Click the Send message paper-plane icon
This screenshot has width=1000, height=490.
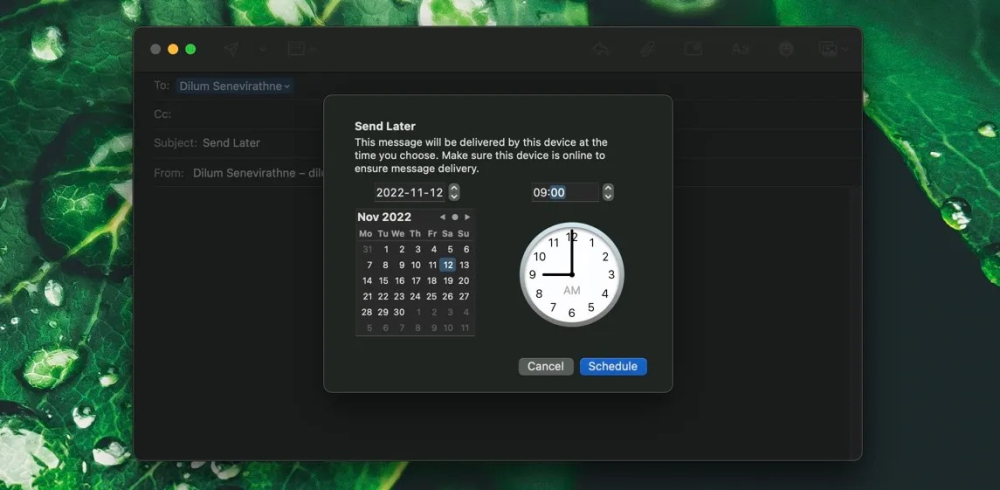click(232, 49)
